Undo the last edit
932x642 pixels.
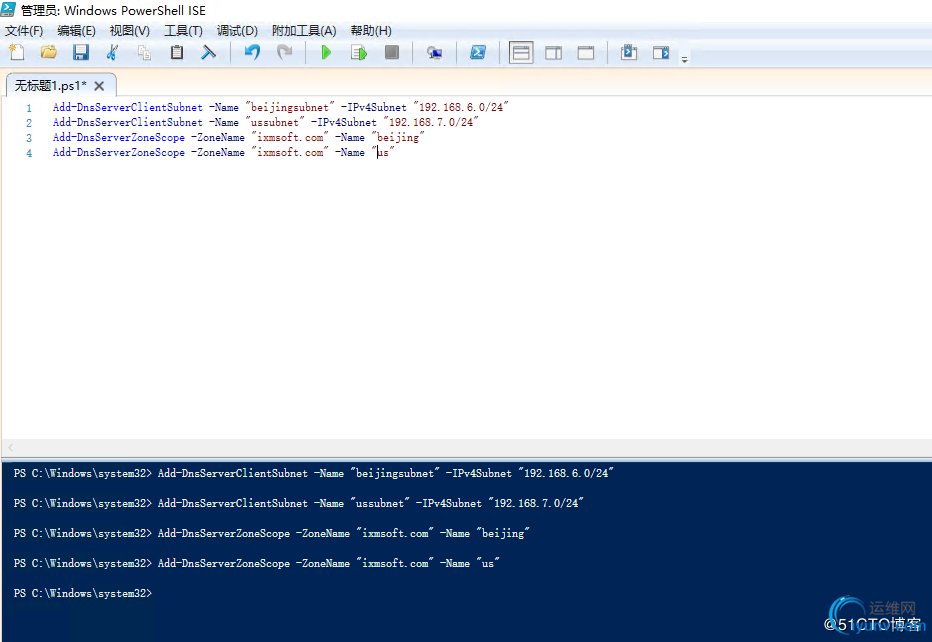pos(252,52)
